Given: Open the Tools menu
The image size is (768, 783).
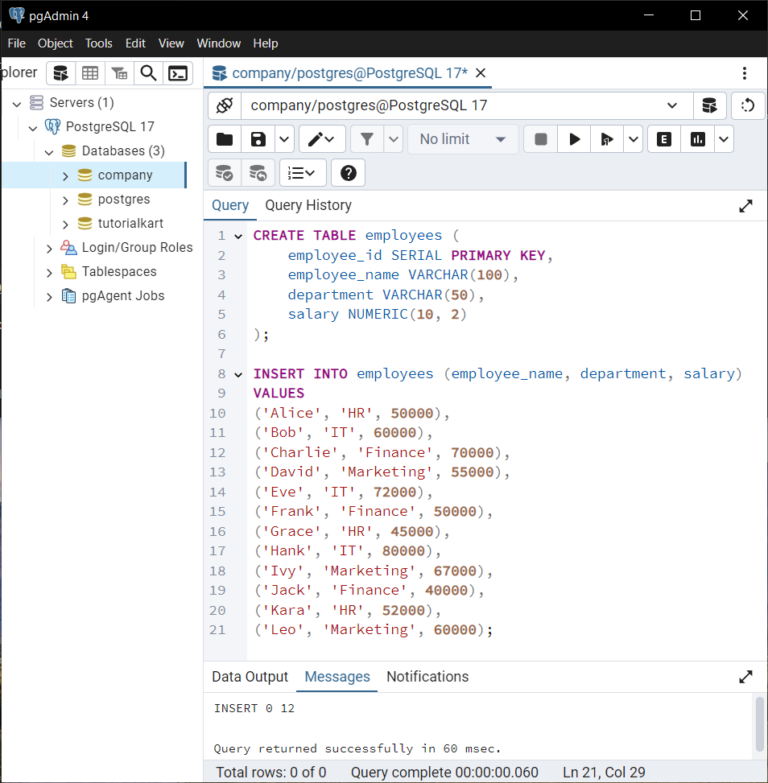Looking at the screenshot, I should click(x=98, y=43).
